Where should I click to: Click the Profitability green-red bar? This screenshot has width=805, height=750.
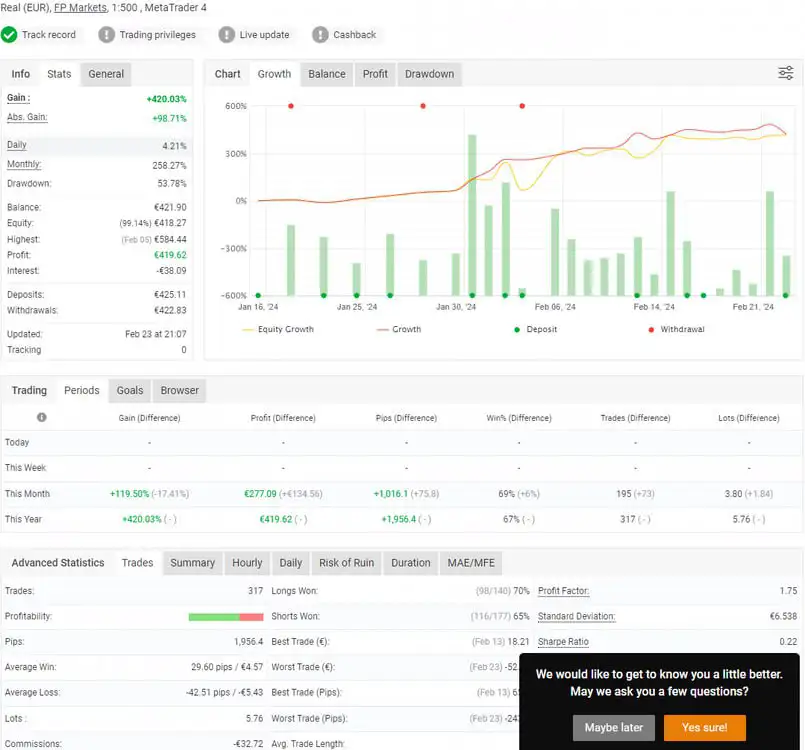pos(225,617)
